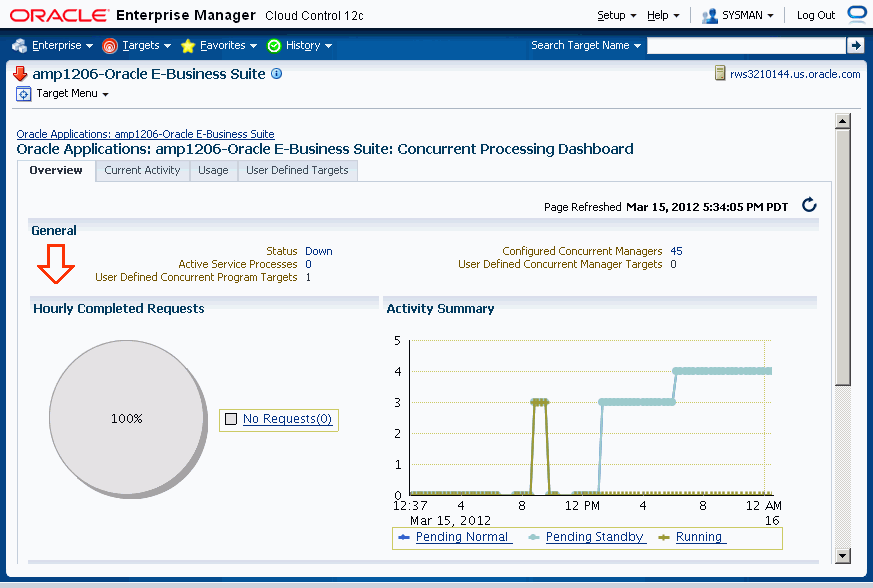Click the Log Out link
Viewport: 873px width, 588px height.
816,16
